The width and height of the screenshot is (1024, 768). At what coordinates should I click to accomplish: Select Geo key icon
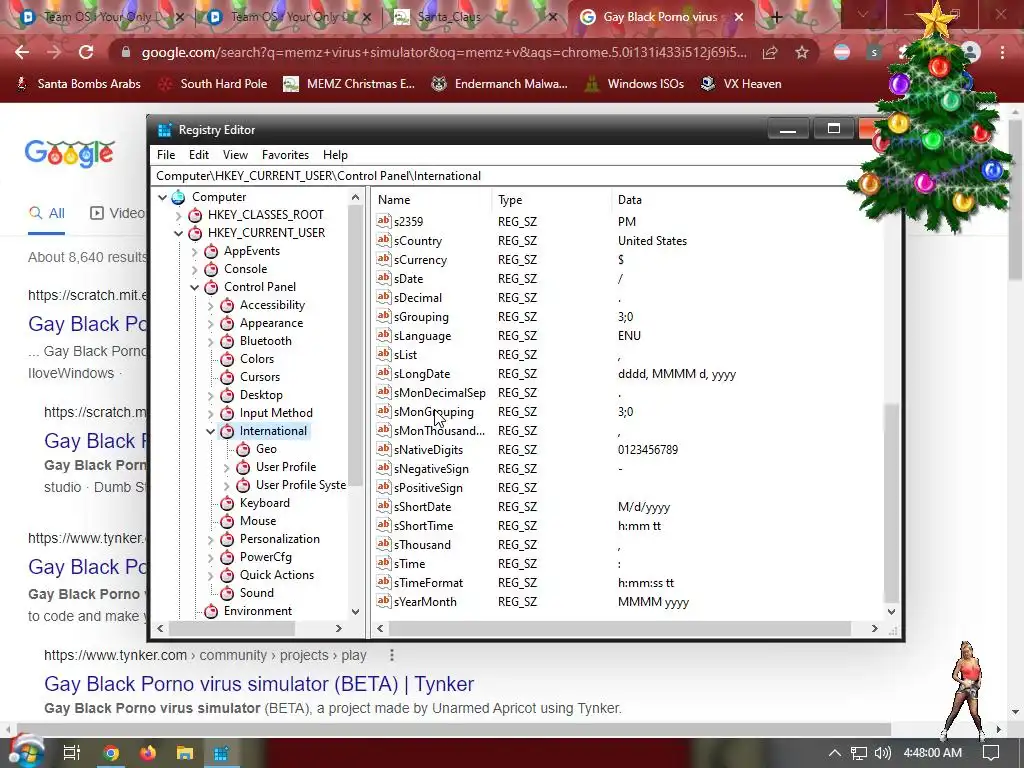[x=243, y=449]
